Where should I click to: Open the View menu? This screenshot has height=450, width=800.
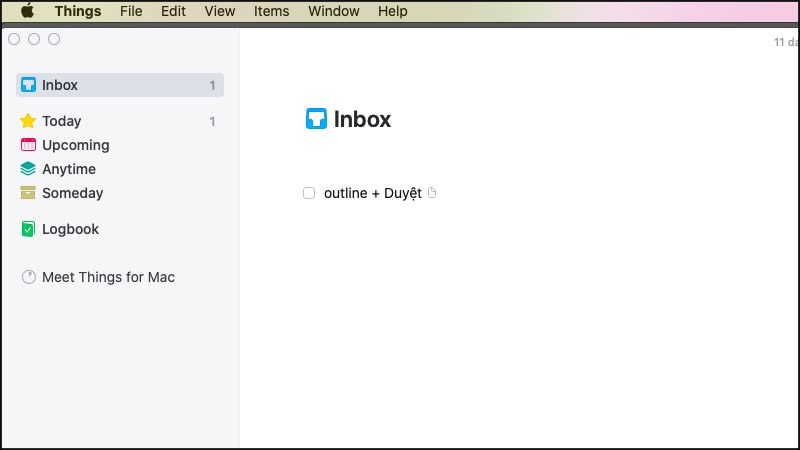pyautogui.click(x=220, y=11)
